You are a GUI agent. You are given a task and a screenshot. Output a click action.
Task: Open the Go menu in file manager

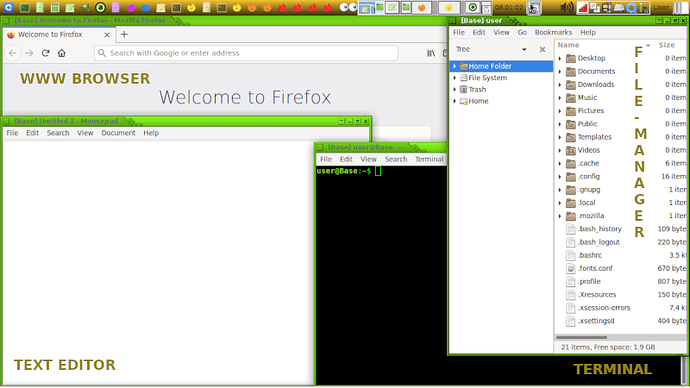pos(522,33)
